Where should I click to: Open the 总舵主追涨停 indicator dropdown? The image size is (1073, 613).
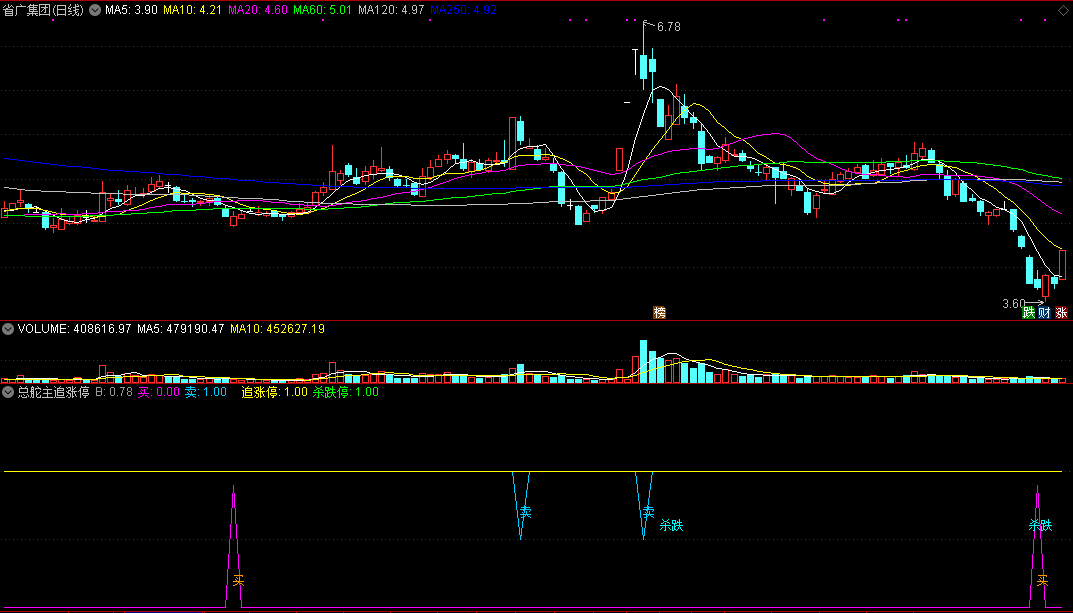(x=8, y=393)
